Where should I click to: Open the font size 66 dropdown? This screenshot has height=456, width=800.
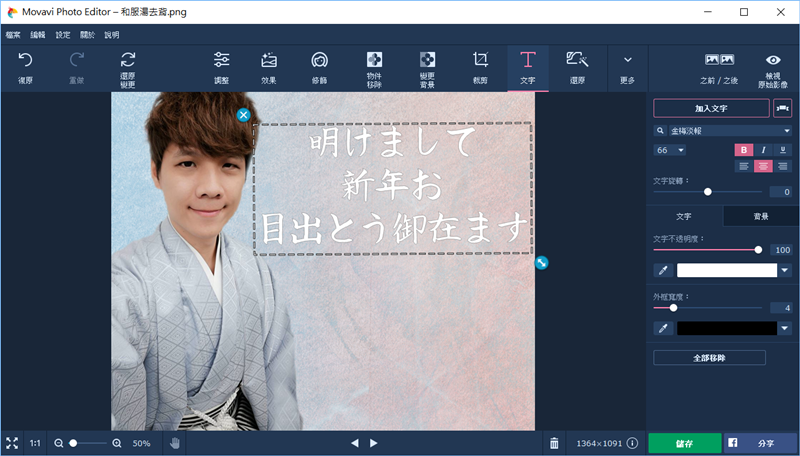(x=669, y=150)
